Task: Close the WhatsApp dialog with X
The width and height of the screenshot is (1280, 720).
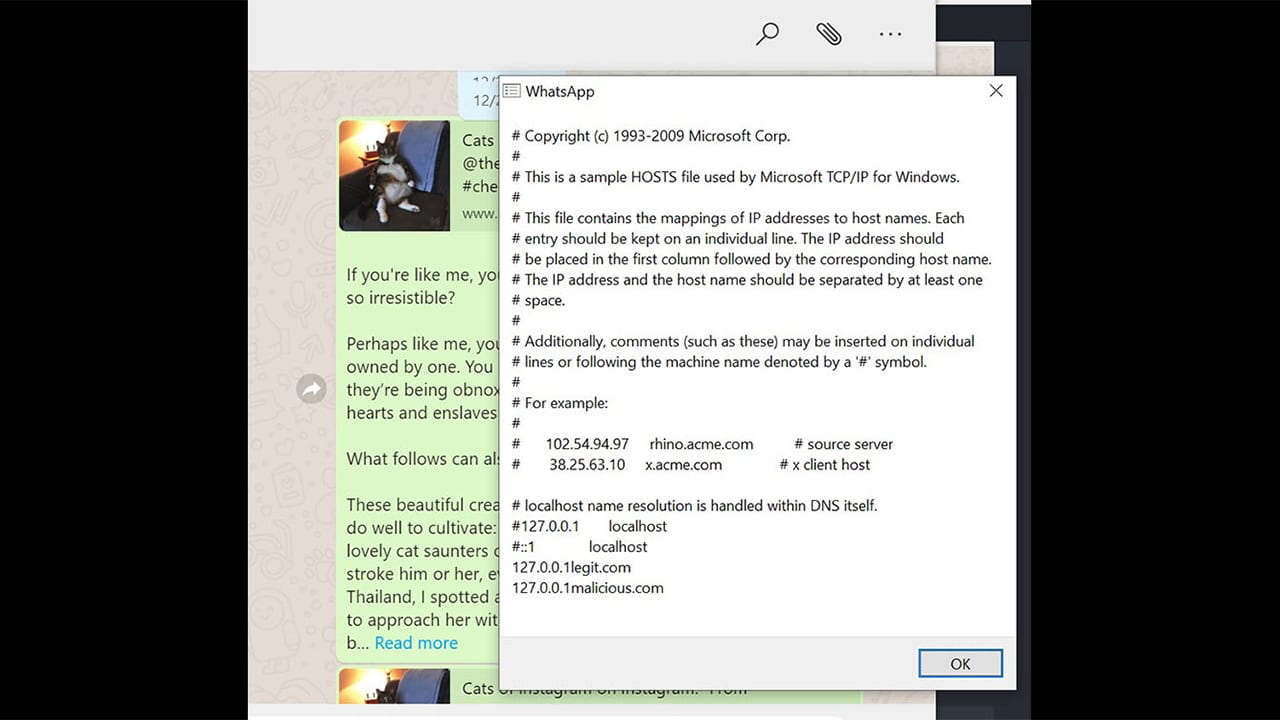Action: point(995,91)
